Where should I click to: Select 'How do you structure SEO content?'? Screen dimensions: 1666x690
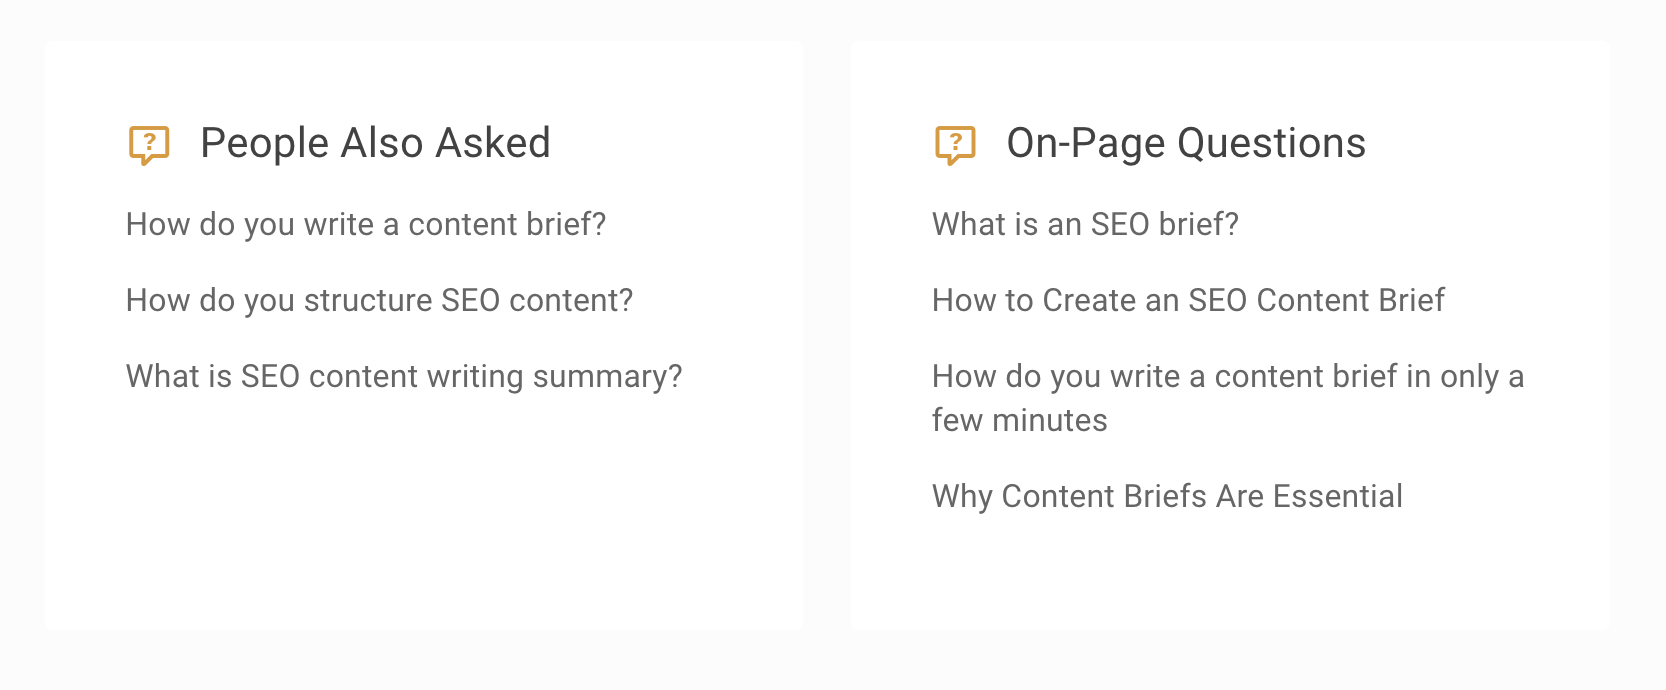378,300
